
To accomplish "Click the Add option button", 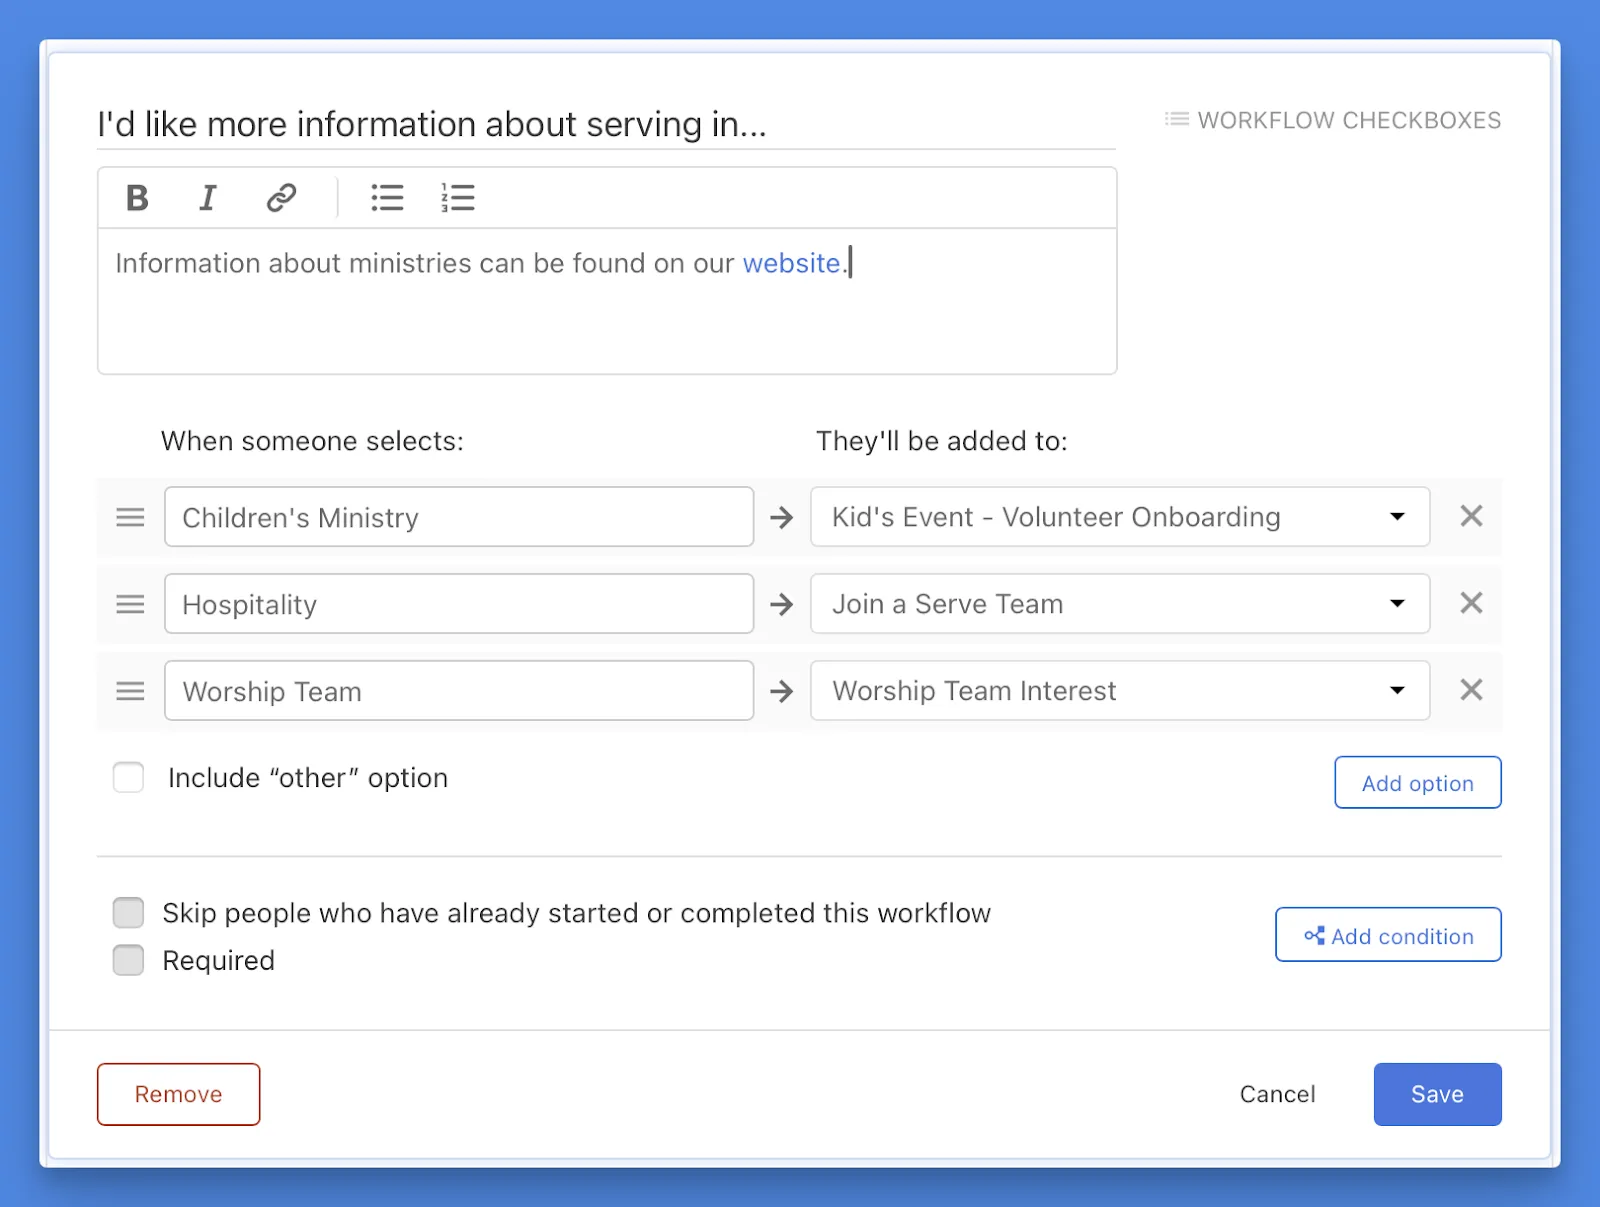I will click(1417, 783).
